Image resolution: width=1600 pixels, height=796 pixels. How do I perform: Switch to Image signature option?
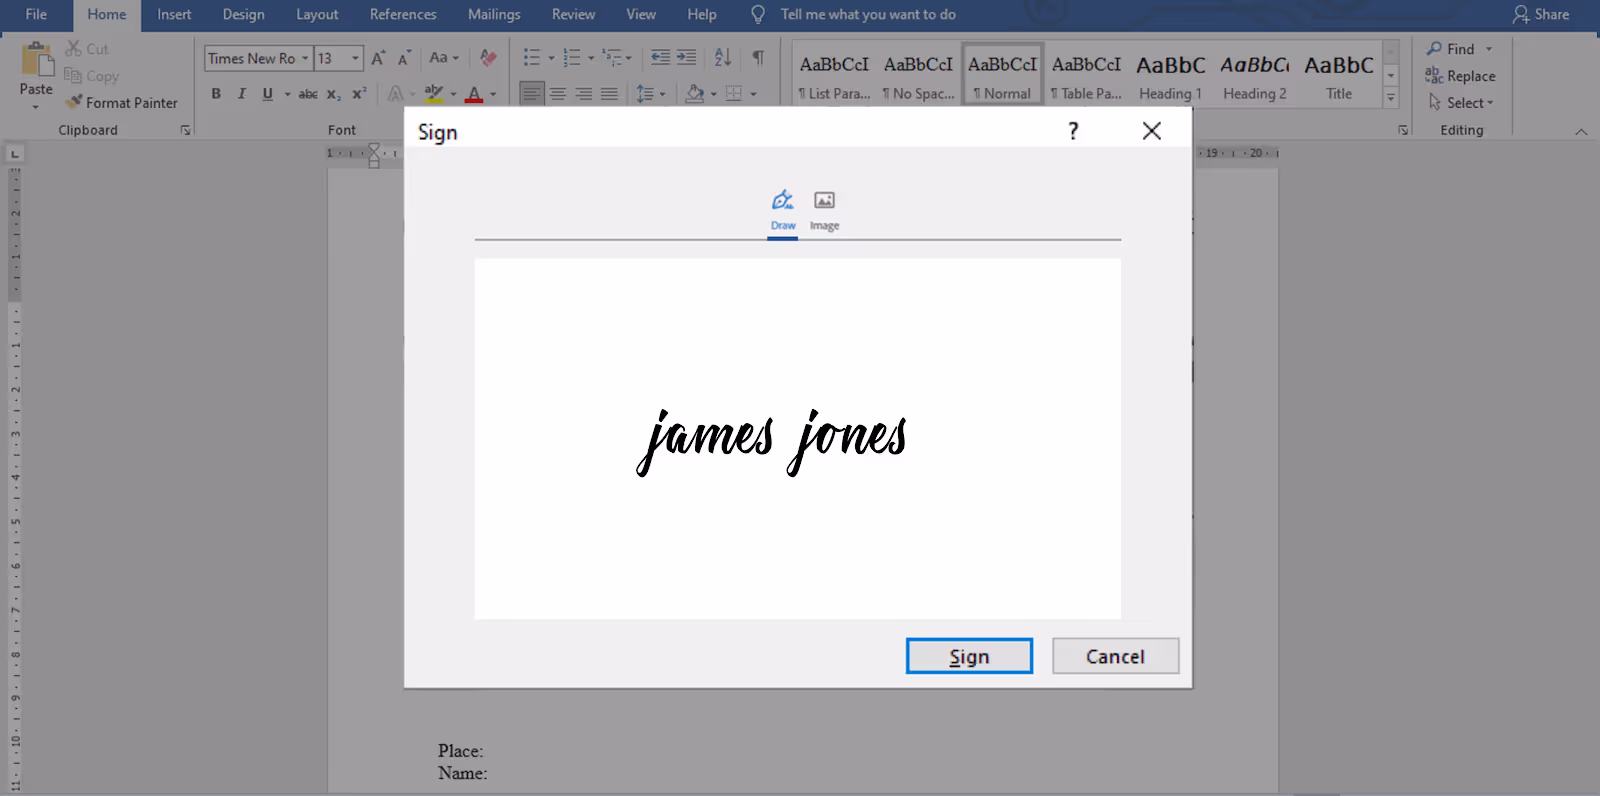point(824,210)
